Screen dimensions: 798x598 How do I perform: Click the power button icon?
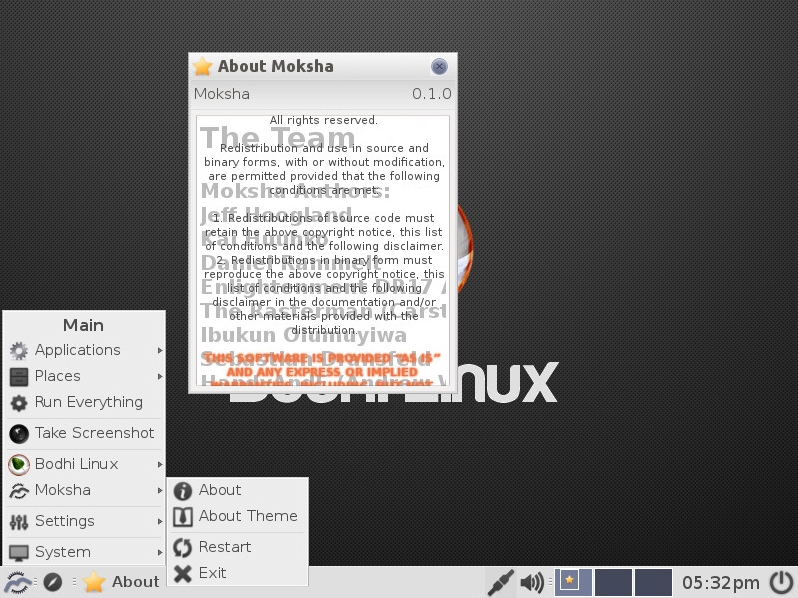pyautogui.click(x=781, y=582)
